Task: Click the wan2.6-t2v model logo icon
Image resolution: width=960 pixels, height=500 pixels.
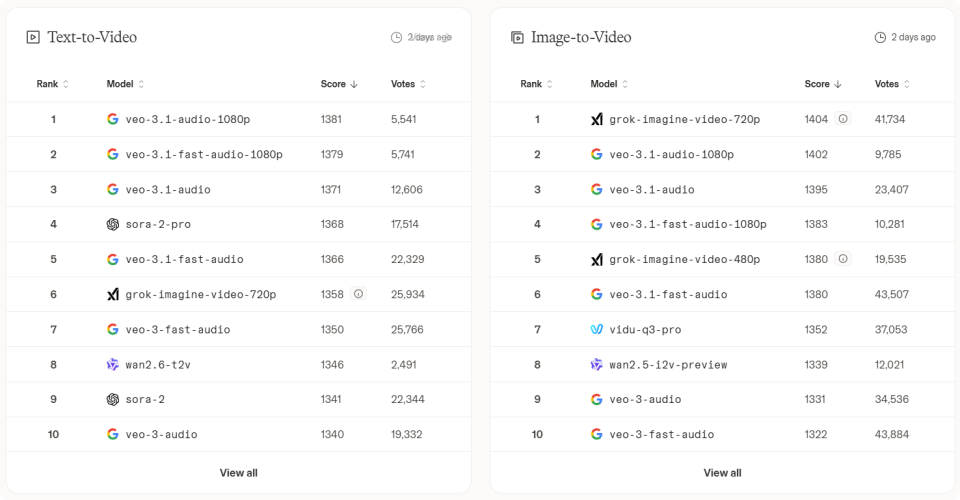Action: [x=113, y=364]
